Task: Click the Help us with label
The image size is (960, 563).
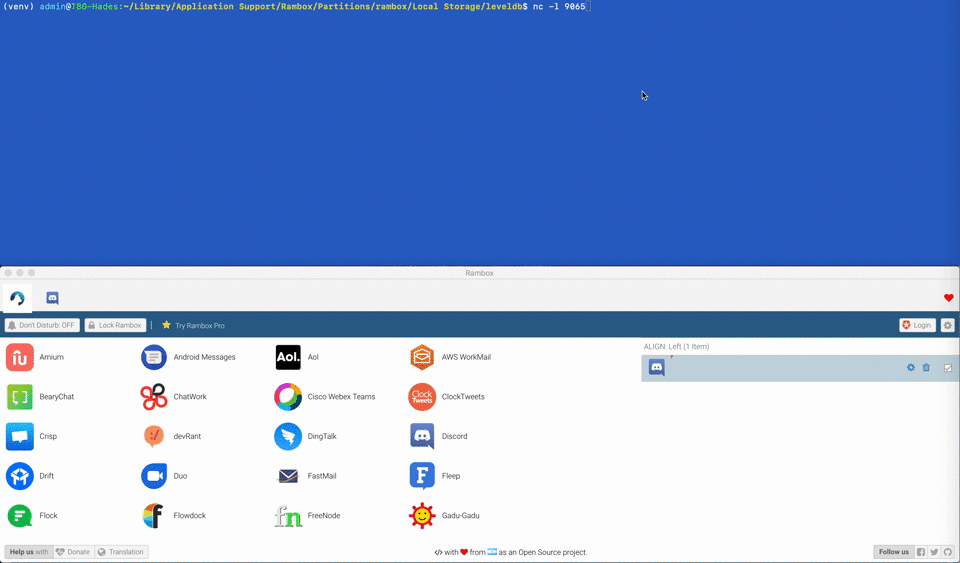Action: click(29, 552)
